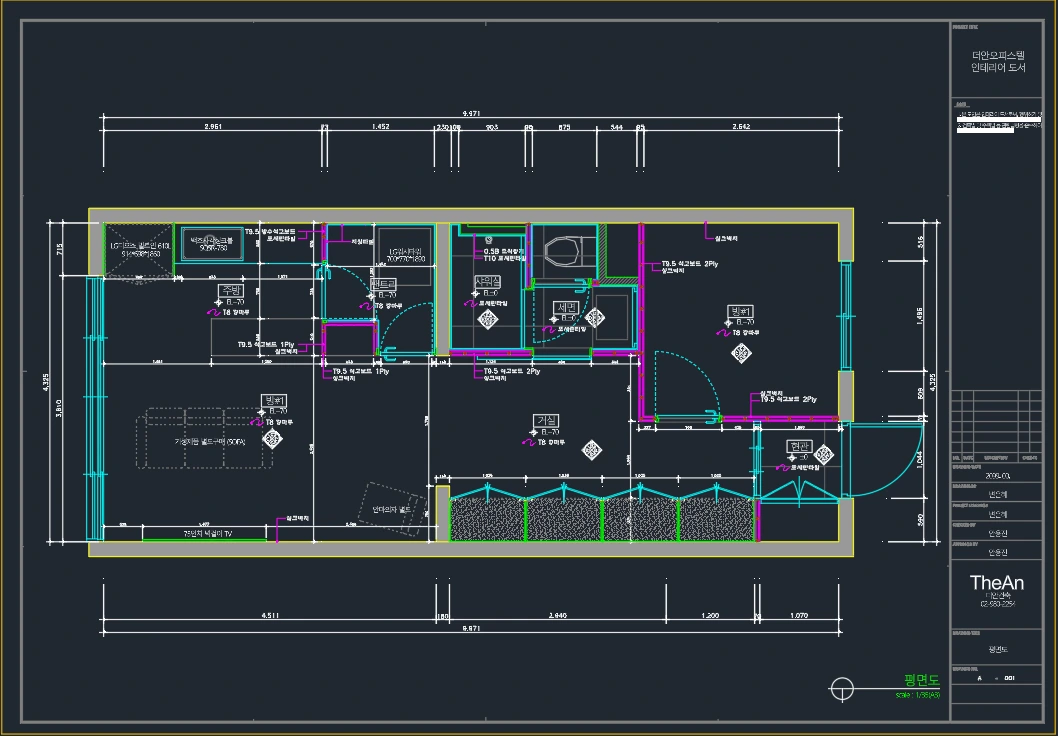Select the project title '더안오피스텔 인테리어 도서'

(998, 61)
